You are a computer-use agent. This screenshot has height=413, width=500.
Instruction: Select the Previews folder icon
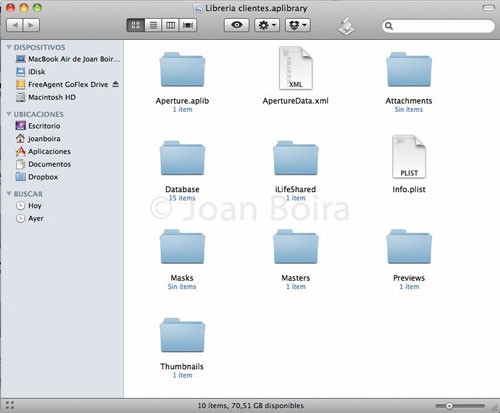409,247
